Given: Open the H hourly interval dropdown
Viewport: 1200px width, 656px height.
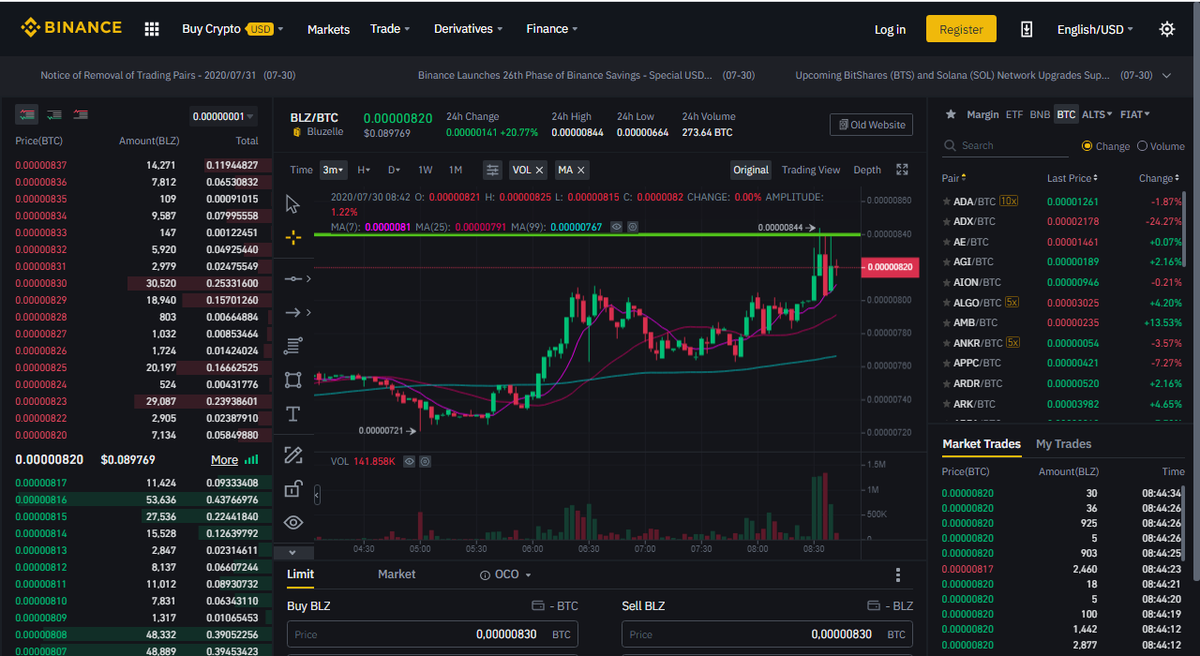Looking at the screenshot, I should click(364, 170).
